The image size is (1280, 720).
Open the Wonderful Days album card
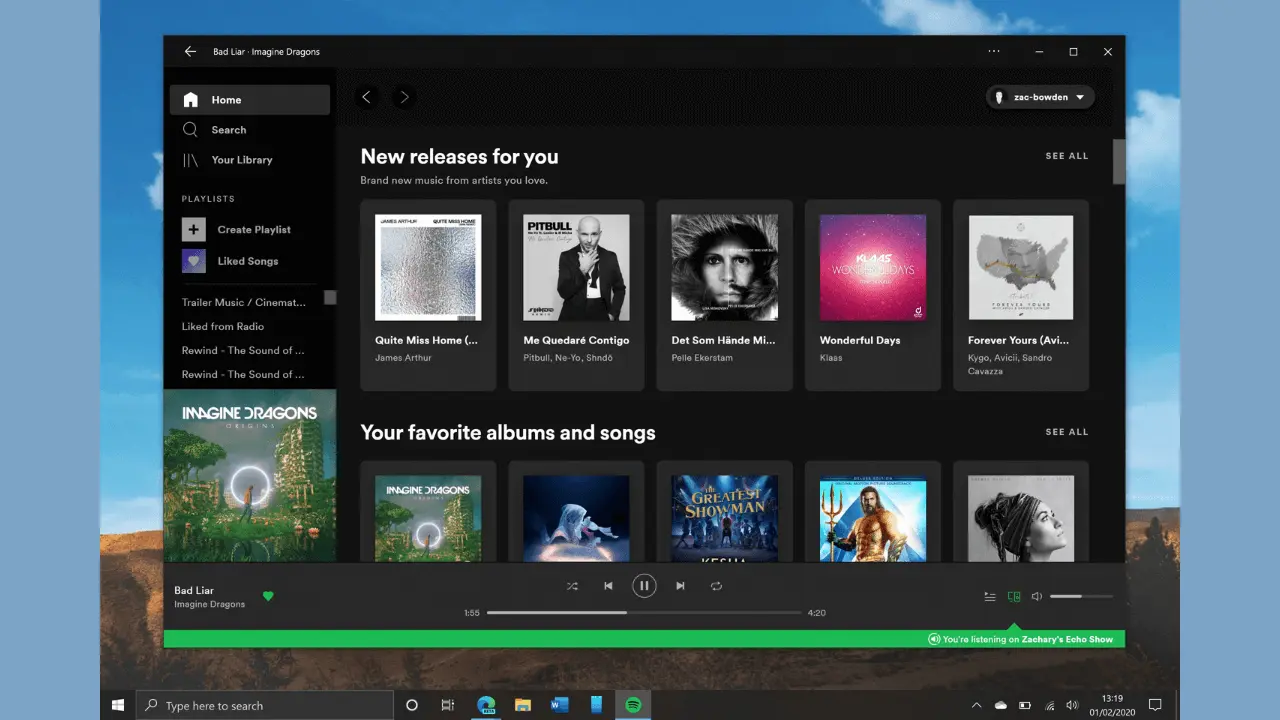tap(872, 295)
